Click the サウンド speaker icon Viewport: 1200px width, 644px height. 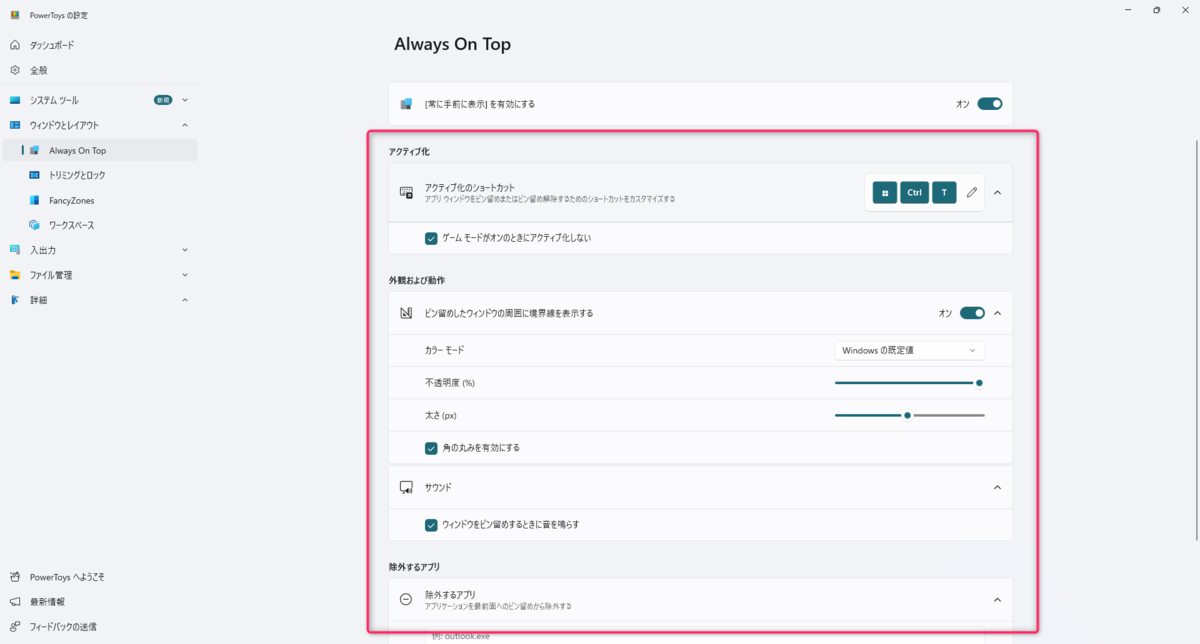point(406,487)
